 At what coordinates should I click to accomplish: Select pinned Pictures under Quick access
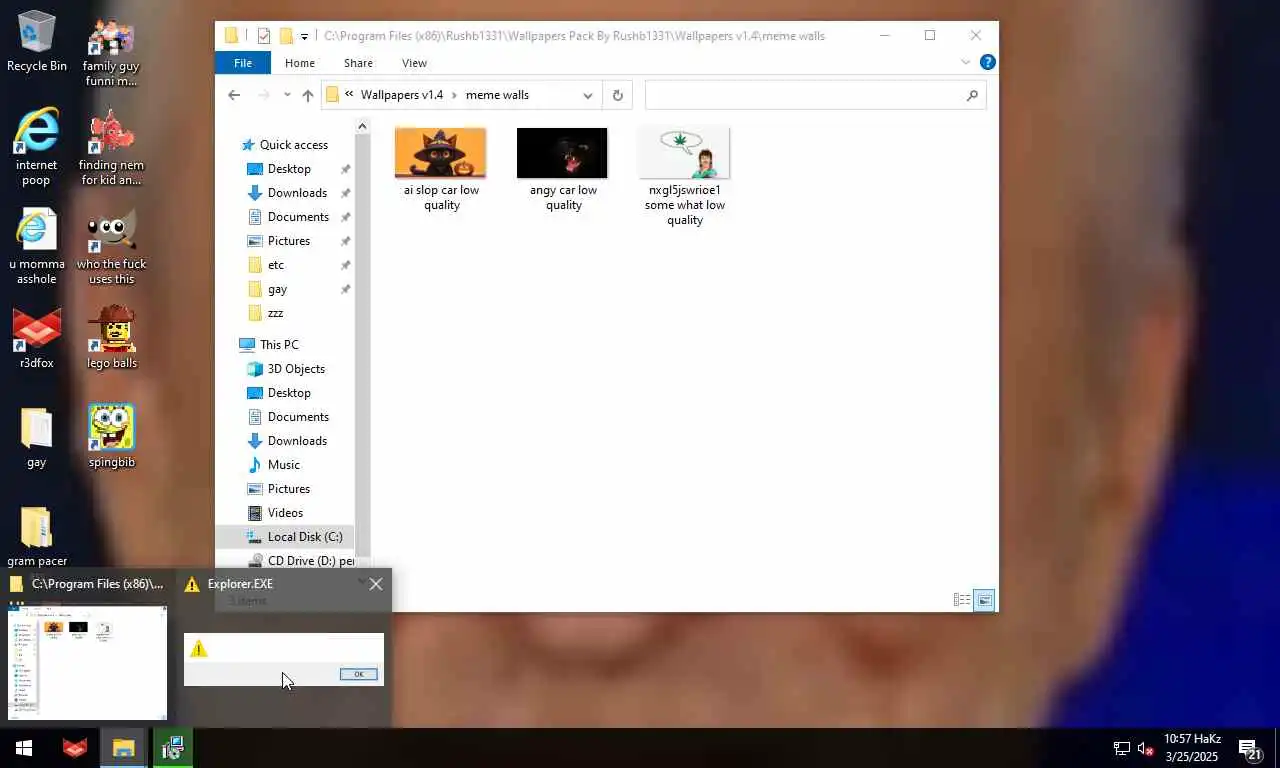(289, 241)
